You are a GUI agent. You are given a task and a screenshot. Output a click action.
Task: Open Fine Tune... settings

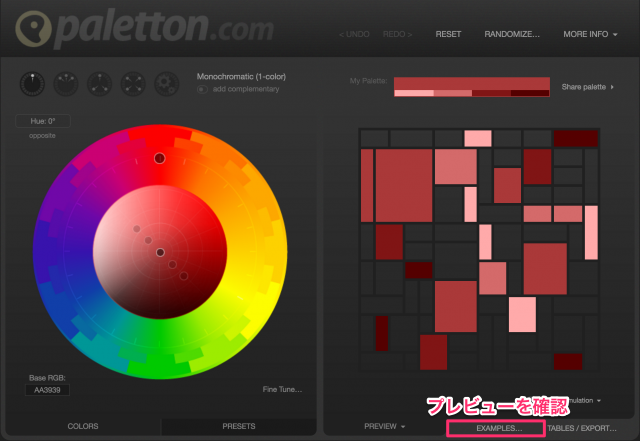(x=282, y=390)
